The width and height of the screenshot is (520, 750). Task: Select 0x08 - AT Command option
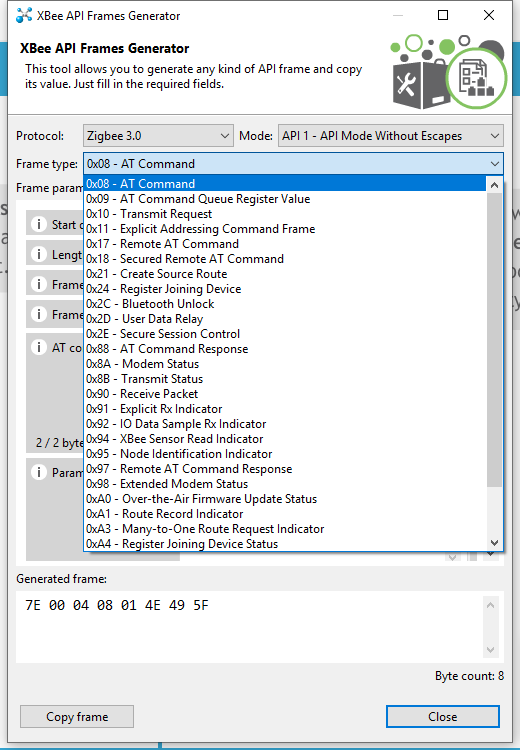coord(285,184)
